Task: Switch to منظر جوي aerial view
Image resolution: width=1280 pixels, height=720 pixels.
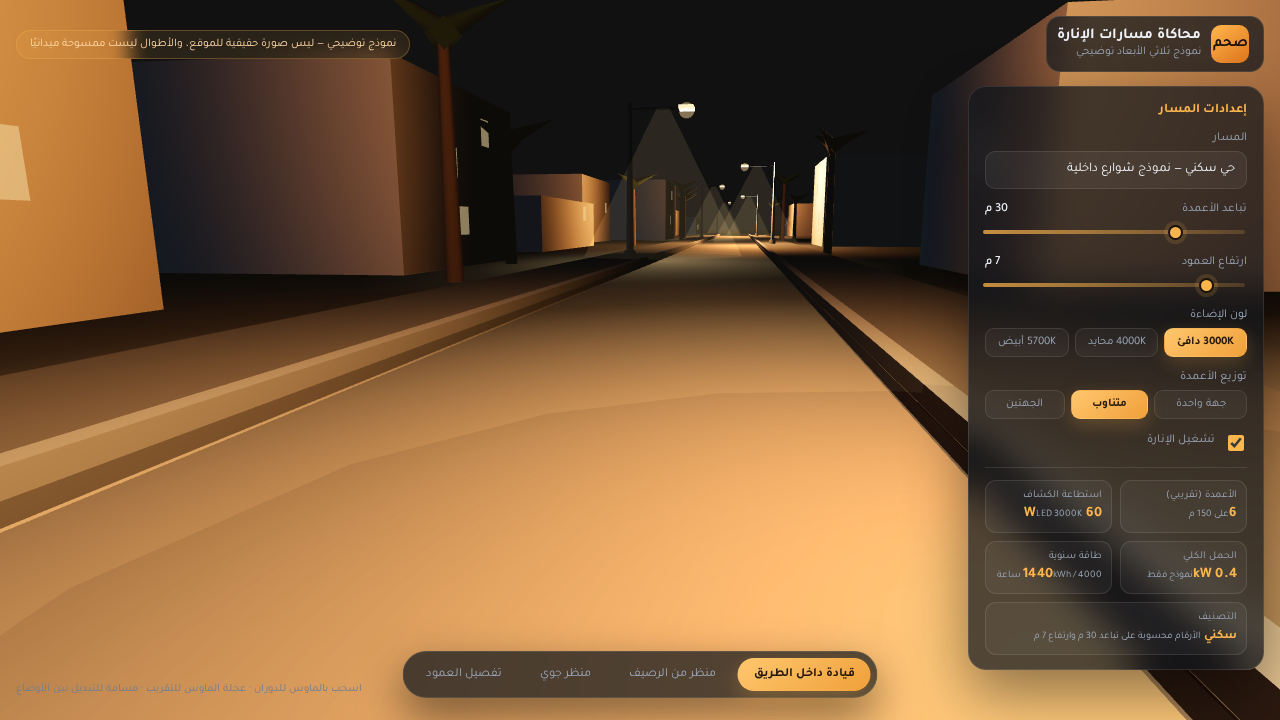Action: click(566, 674)
